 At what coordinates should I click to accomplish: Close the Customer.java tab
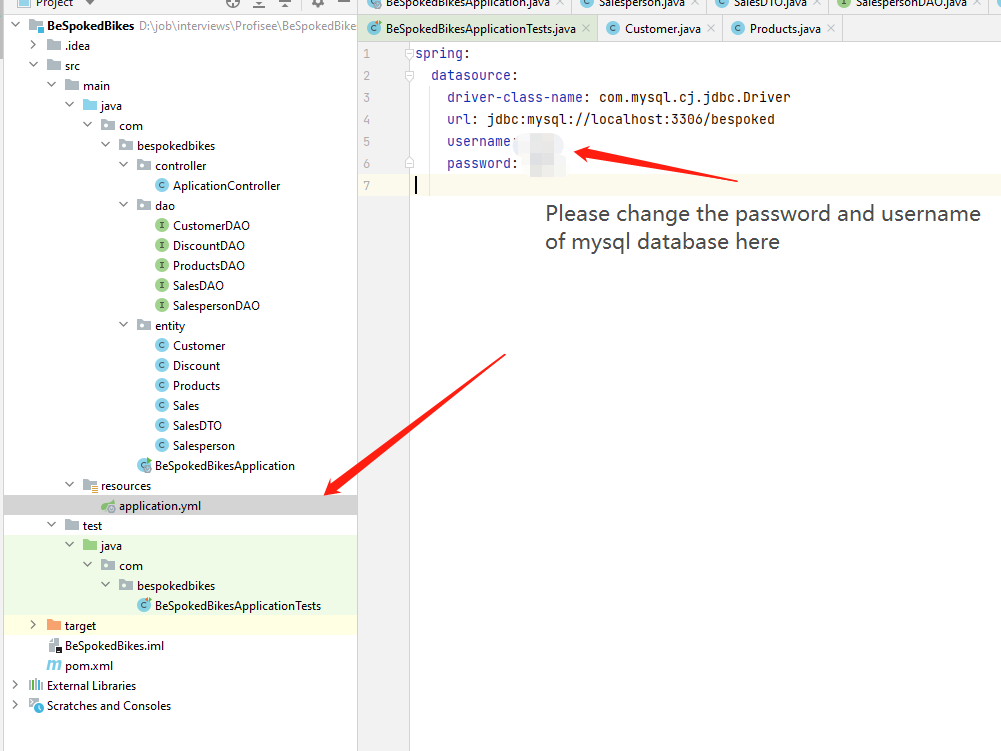[x=711, y=28]
